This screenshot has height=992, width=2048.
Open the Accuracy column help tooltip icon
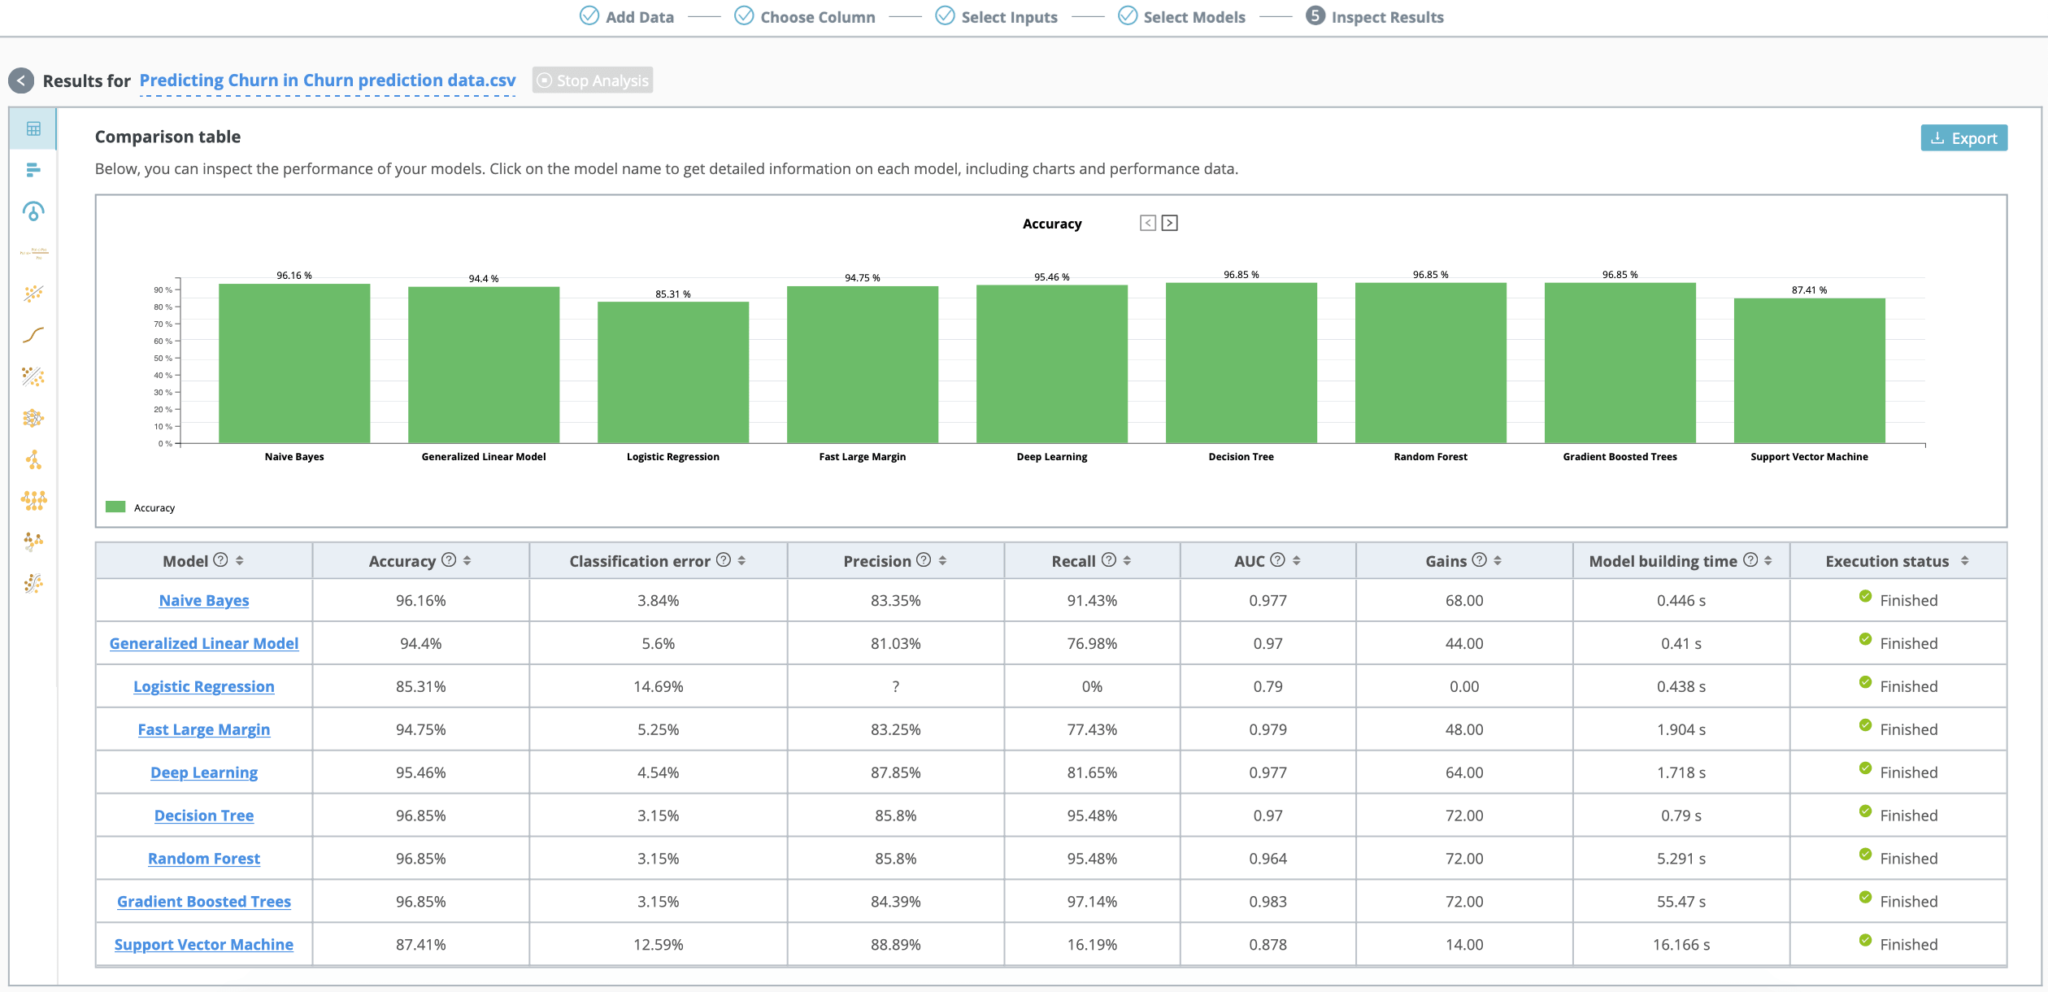pos(448,561)
